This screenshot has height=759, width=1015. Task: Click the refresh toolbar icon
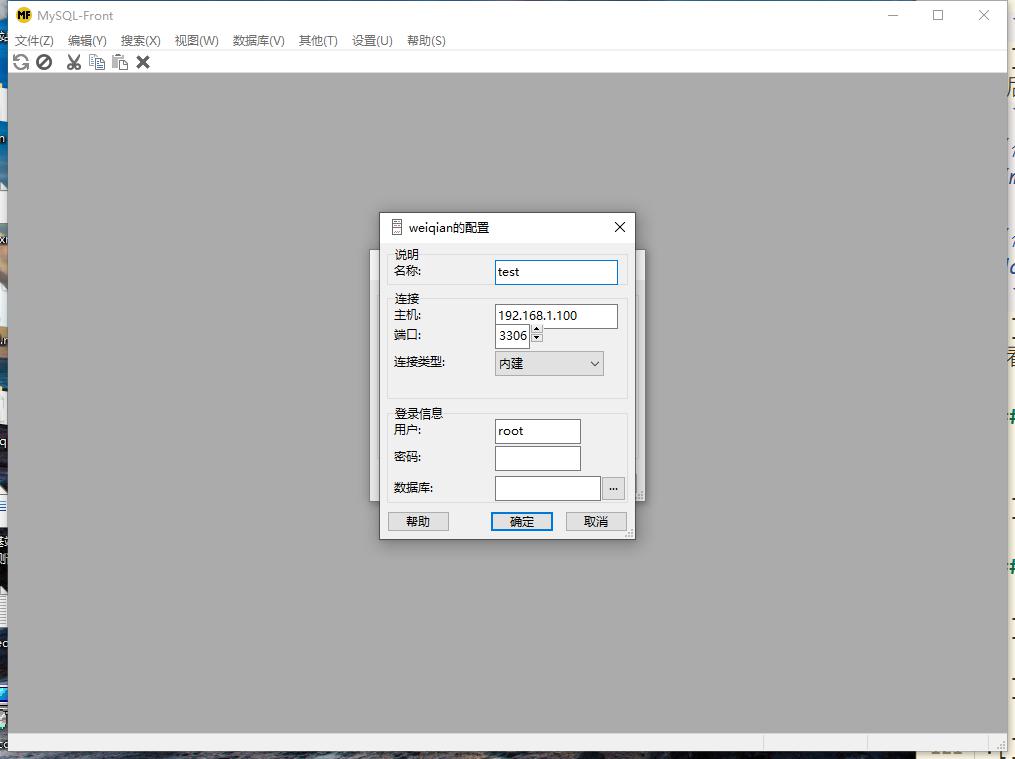coord(21,62)
